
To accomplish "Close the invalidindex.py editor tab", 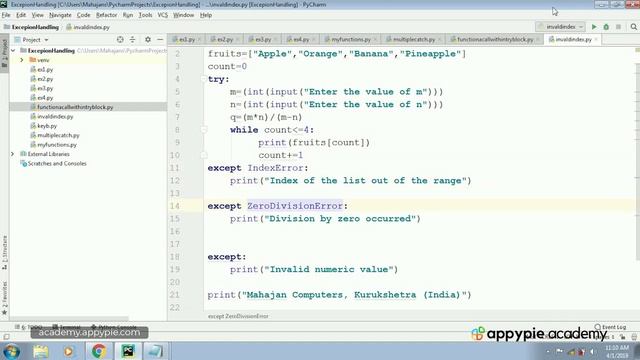I will coord(596,40).
